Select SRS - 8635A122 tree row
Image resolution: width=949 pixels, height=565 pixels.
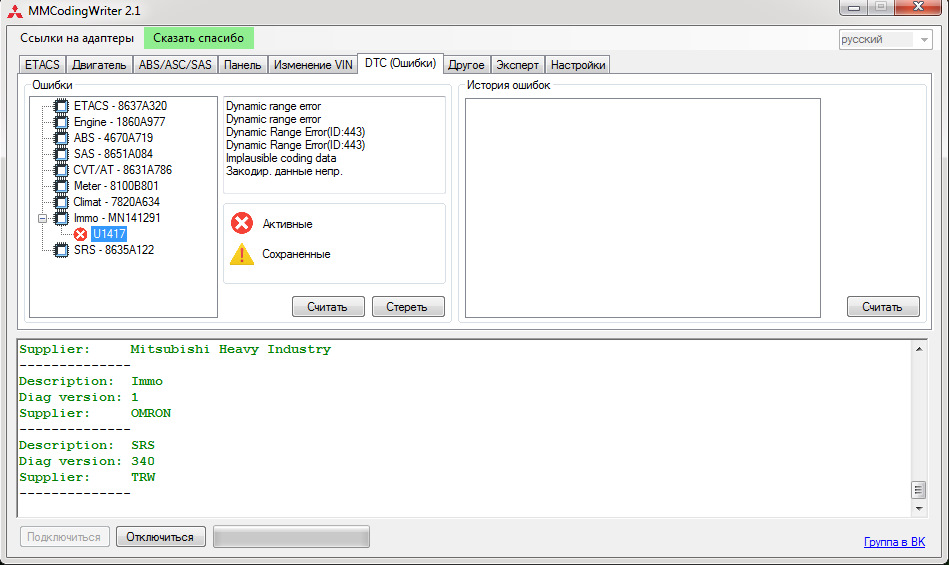(x=114, y=250)
